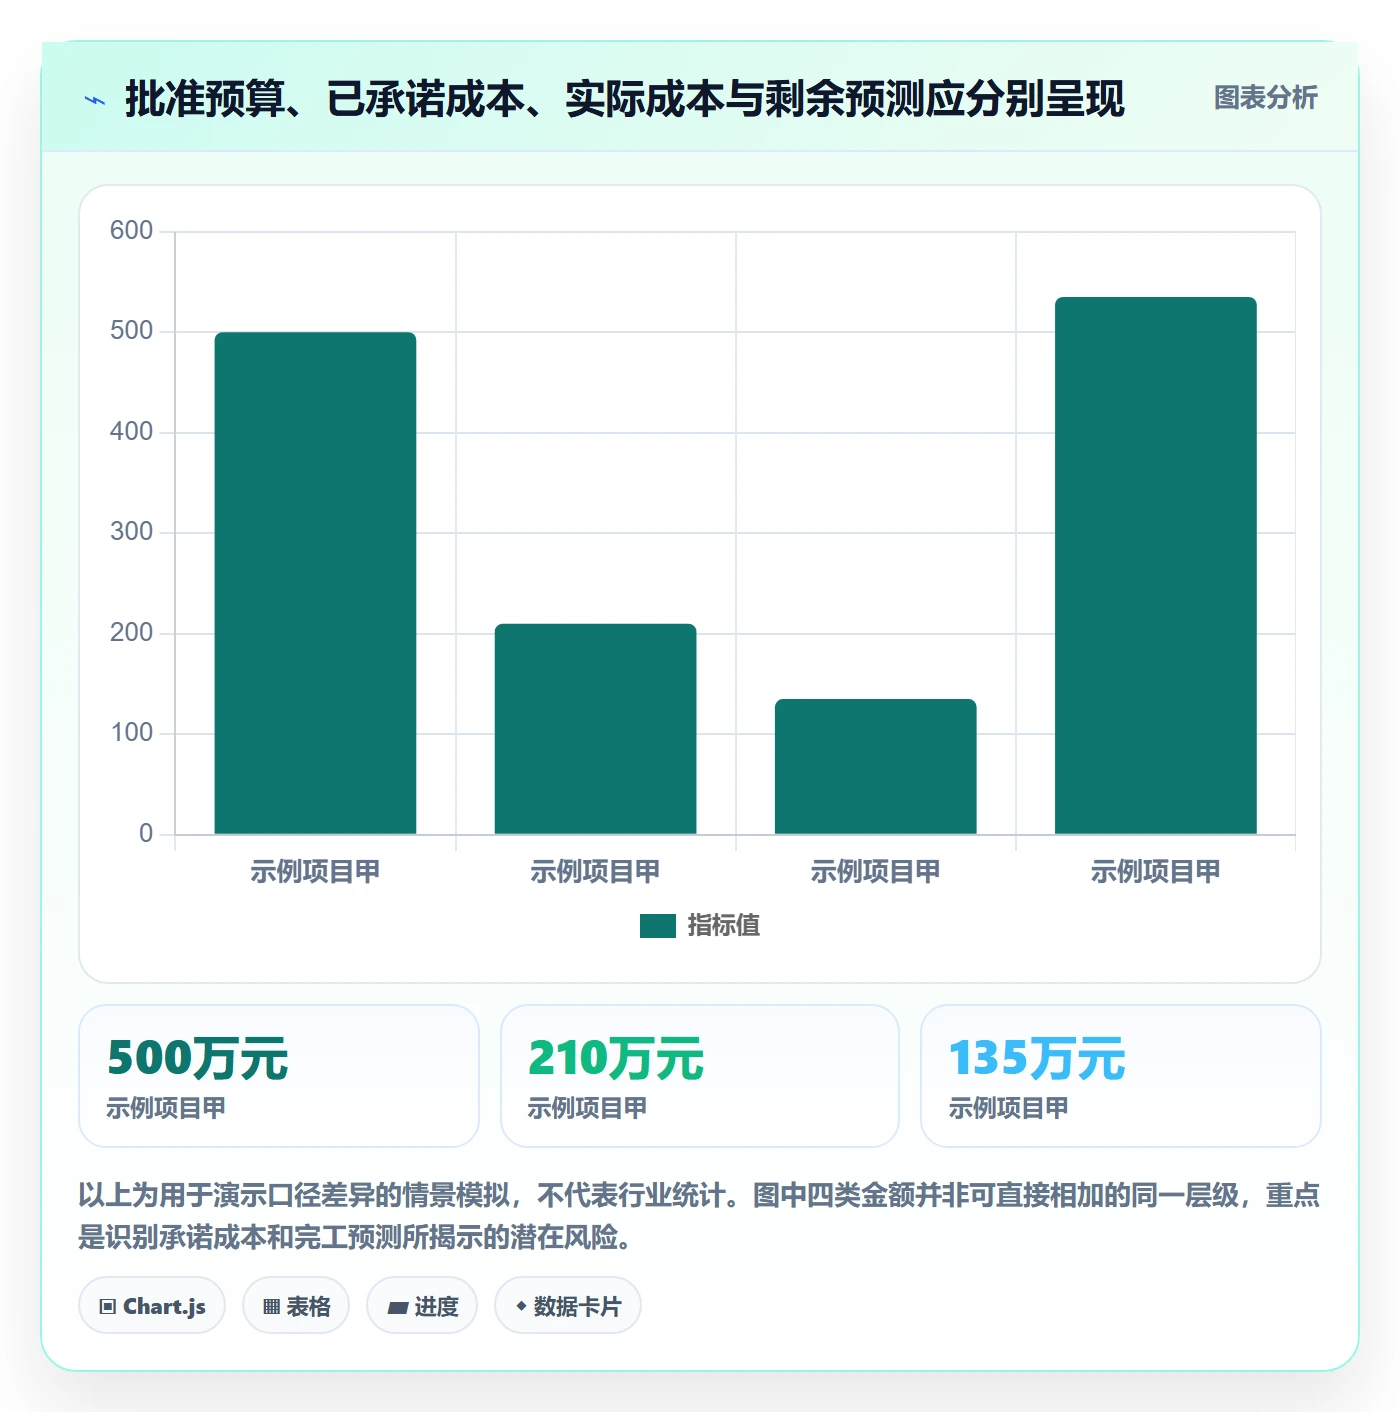This screenshot has height=1412, width=1400.
Task: Toggle the 指标值 legend color swatch
Action: pyautogui.click(x=657, y=926)
